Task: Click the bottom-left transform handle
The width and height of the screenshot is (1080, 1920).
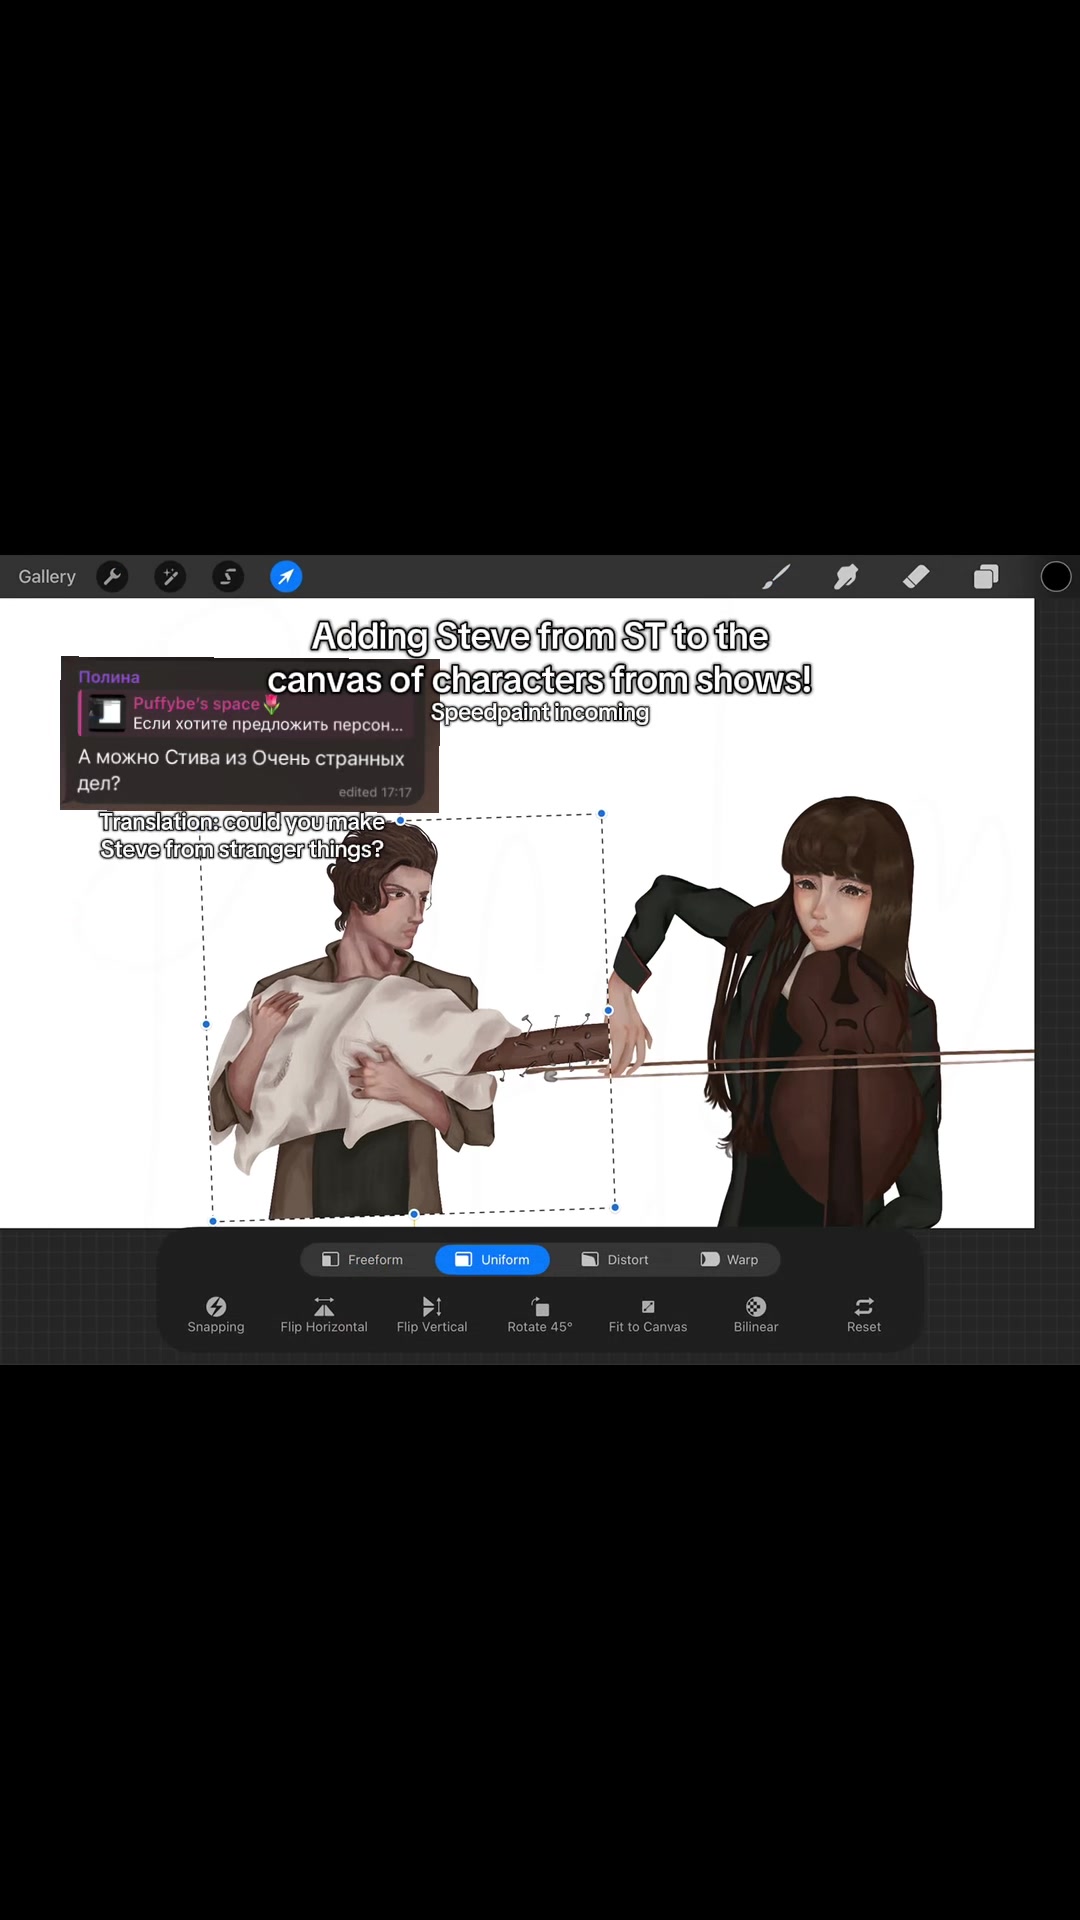Action: pos(213,1221)
